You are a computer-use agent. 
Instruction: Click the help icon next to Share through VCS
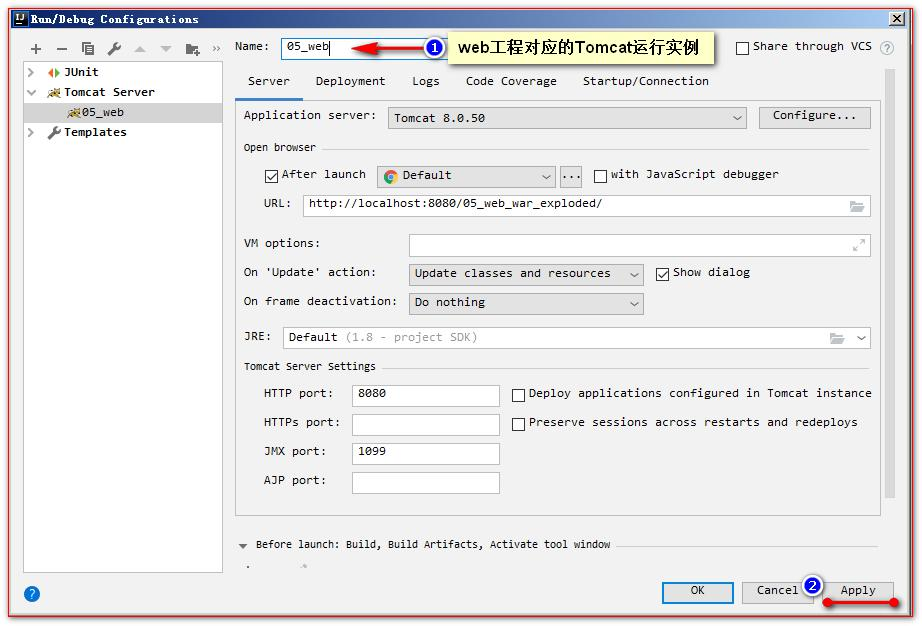click(x=887, y=48)
